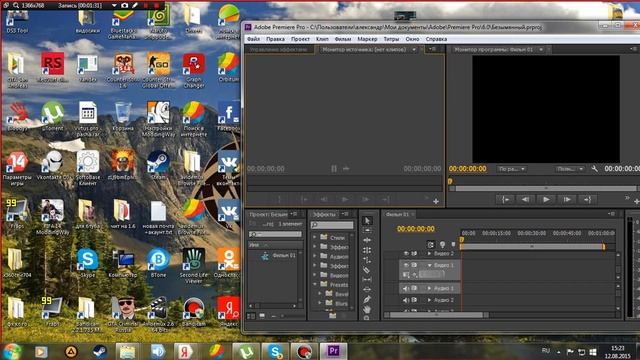
Task: Step forward one frame in Program Monitor
Action: tap(567, 200)
